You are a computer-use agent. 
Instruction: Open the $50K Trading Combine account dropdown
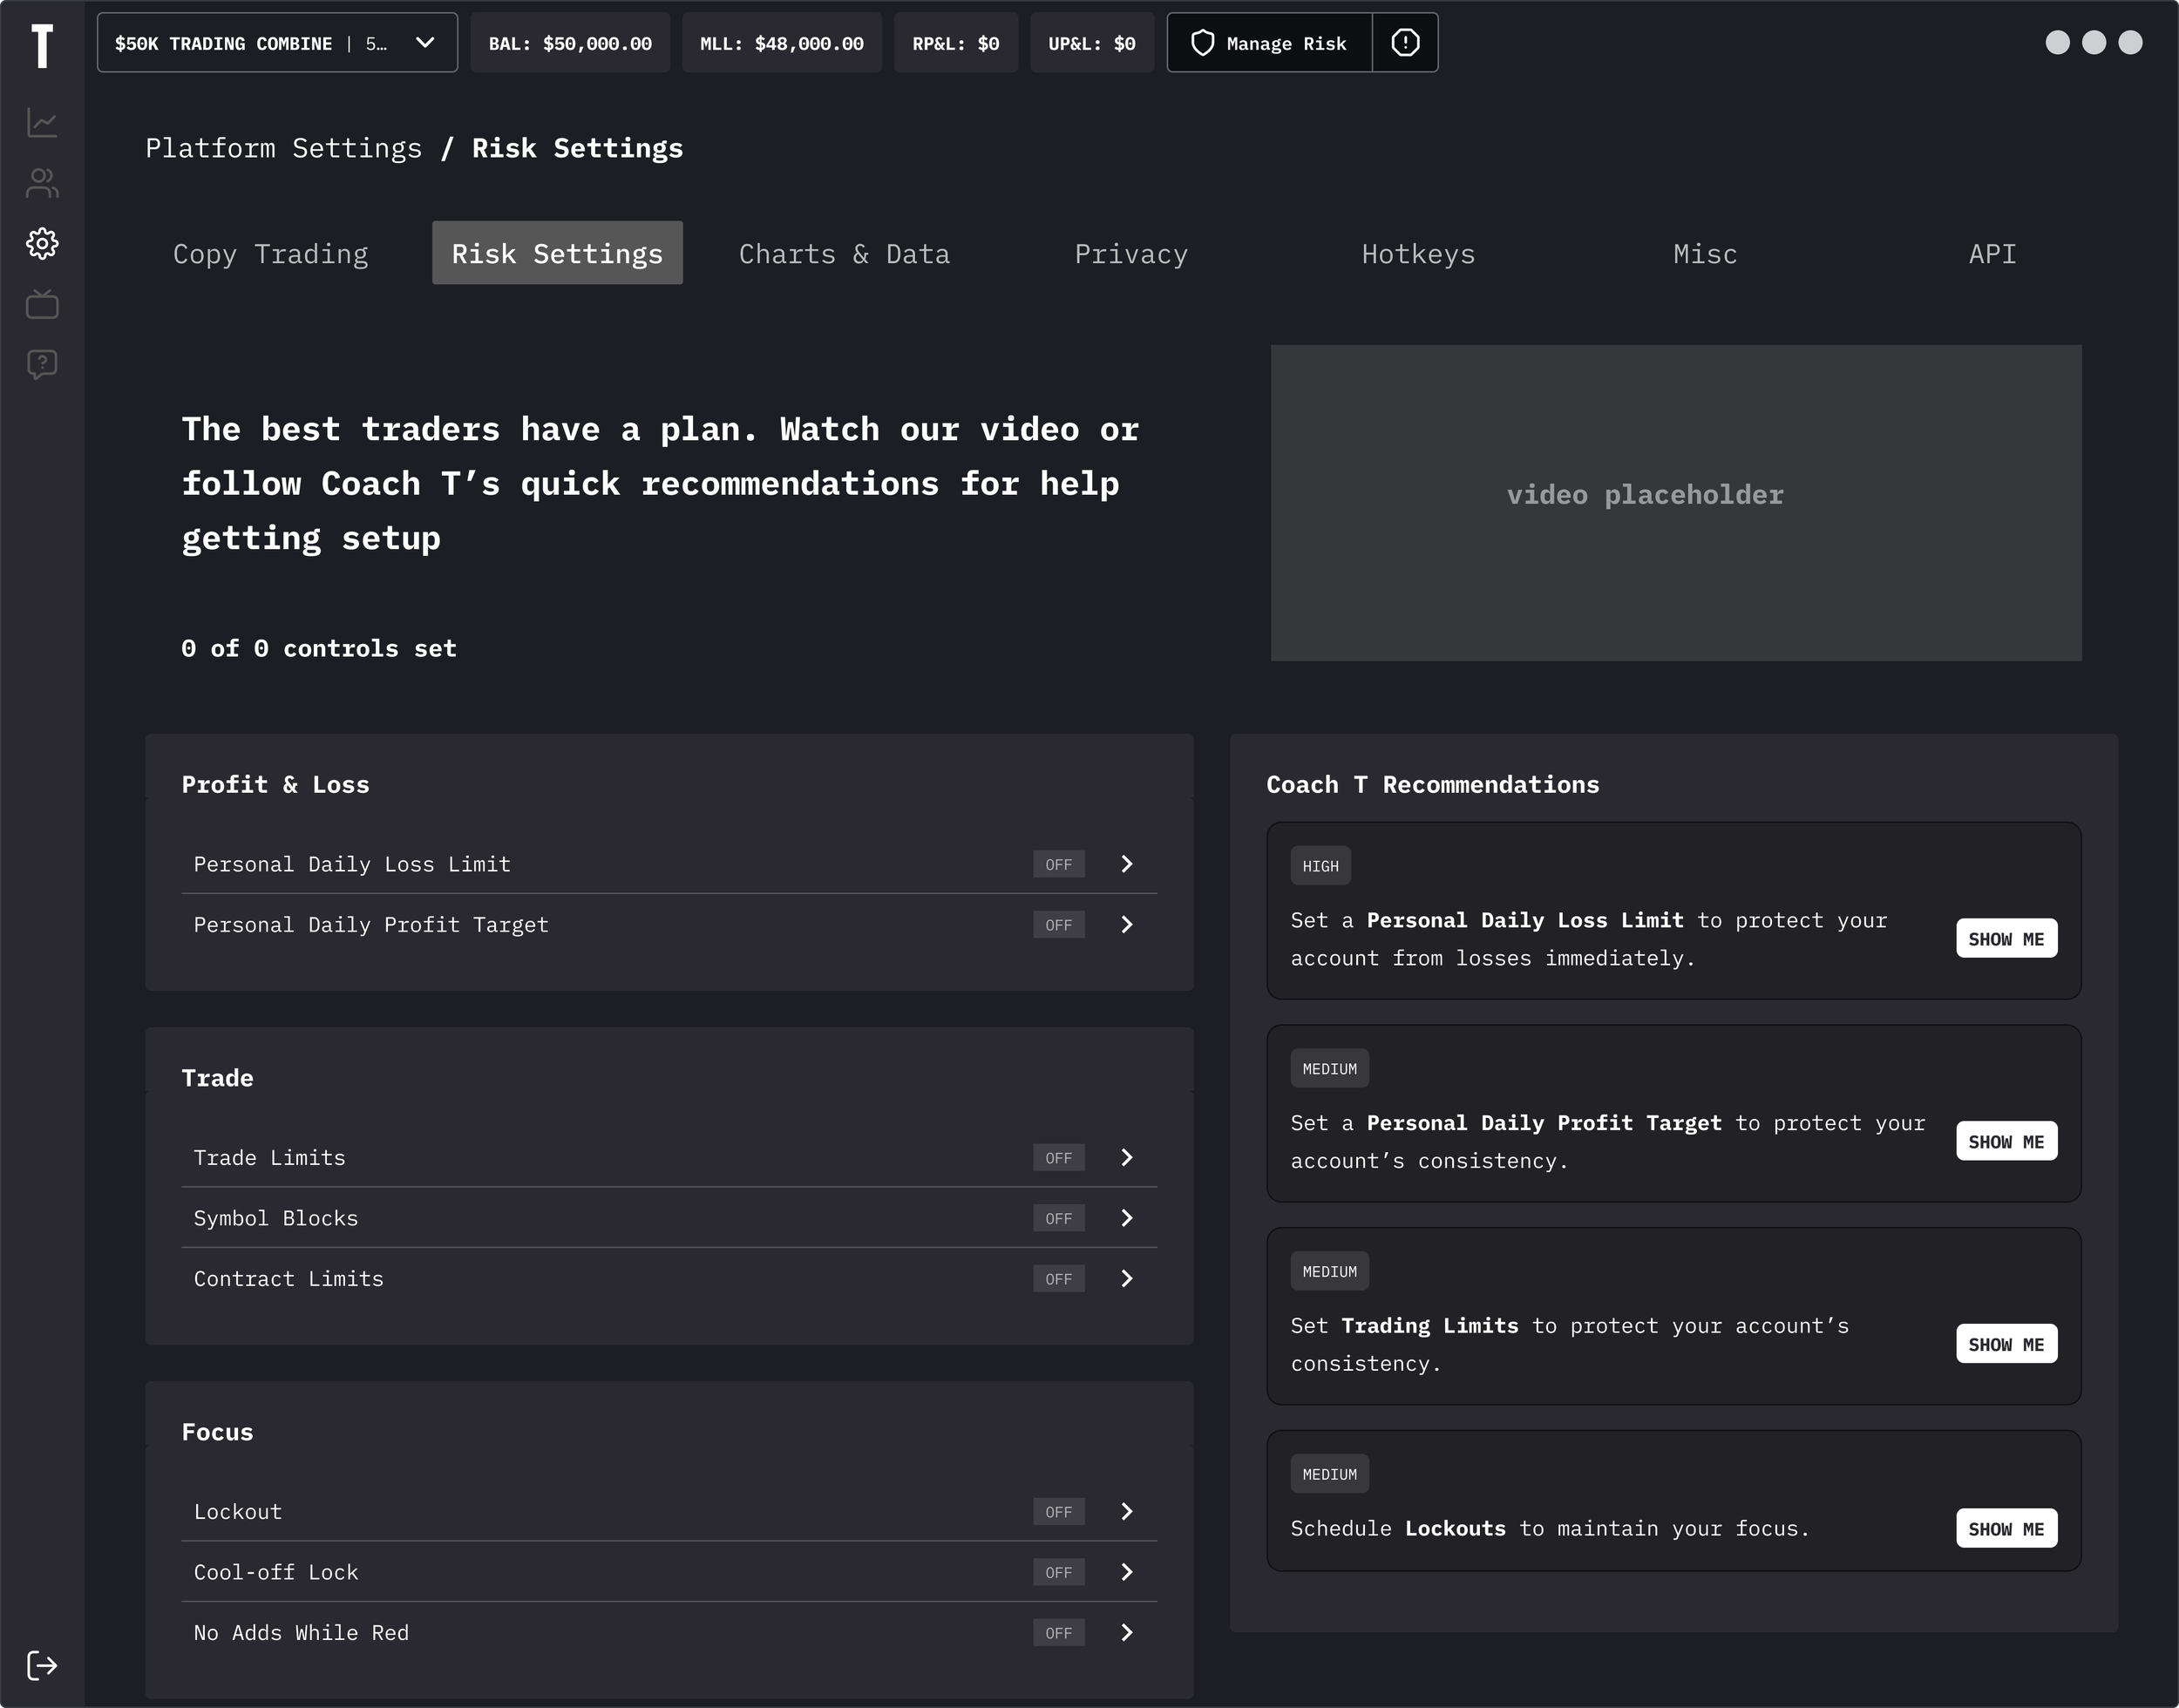click(x=277, y=43)
